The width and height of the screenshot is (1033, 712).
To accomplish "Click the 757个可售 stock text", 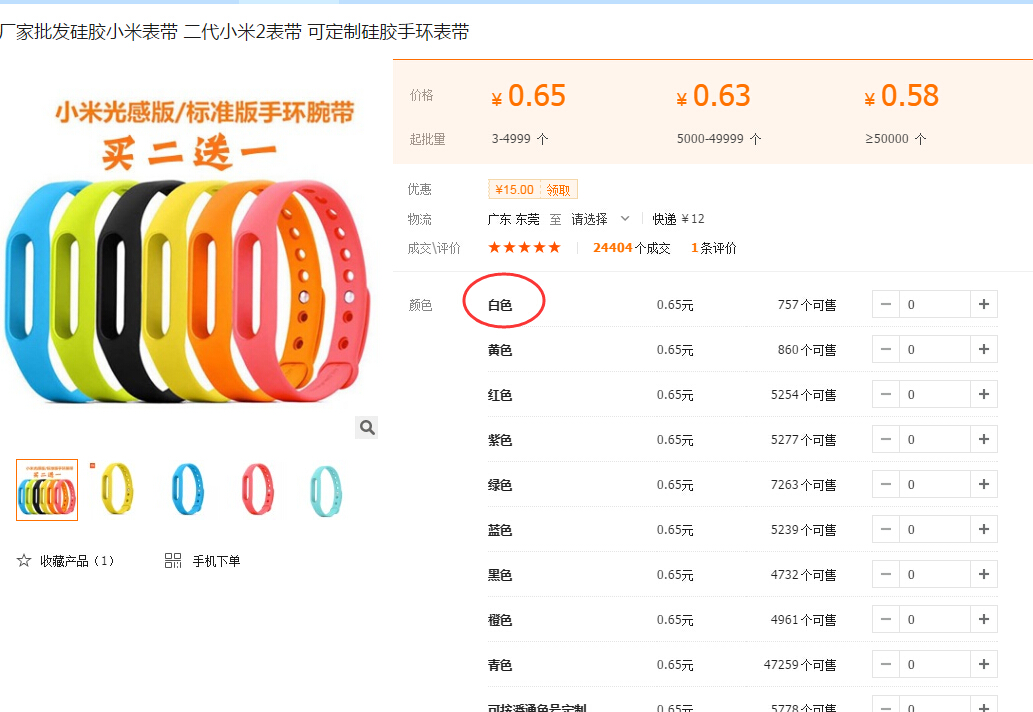I will 807,305.
